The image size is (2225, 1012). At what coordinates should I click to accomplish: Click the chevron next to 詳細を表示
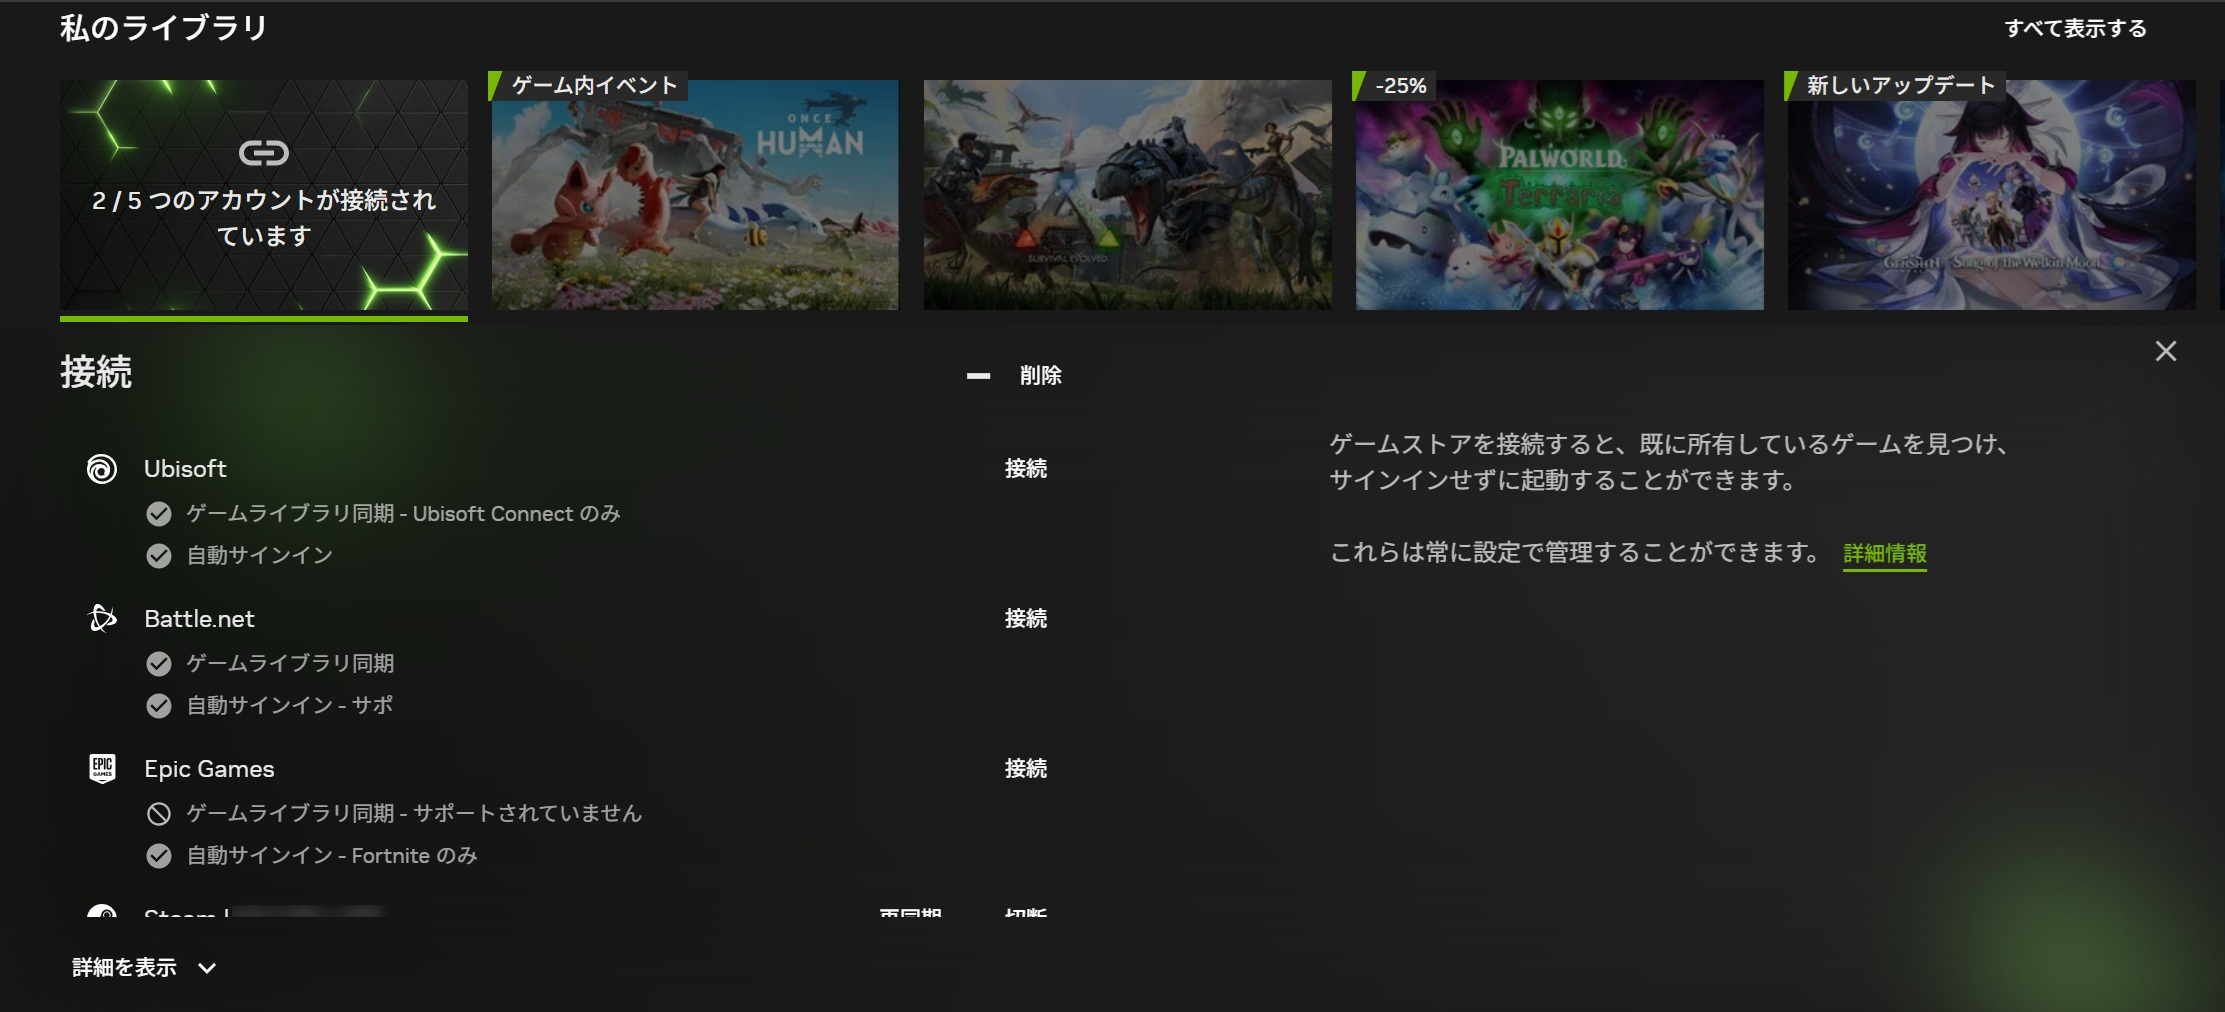click(x=207, y=968)
